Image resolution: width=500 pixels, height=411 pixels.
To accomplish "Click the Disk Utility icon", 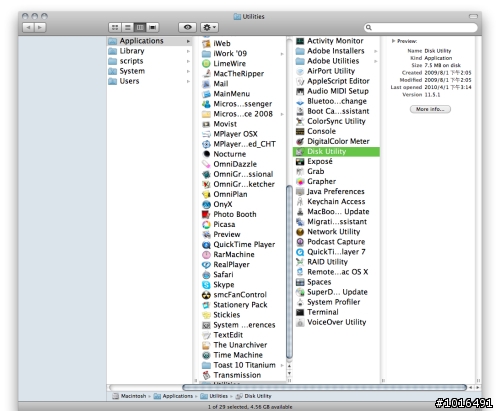I will [300, 152].
